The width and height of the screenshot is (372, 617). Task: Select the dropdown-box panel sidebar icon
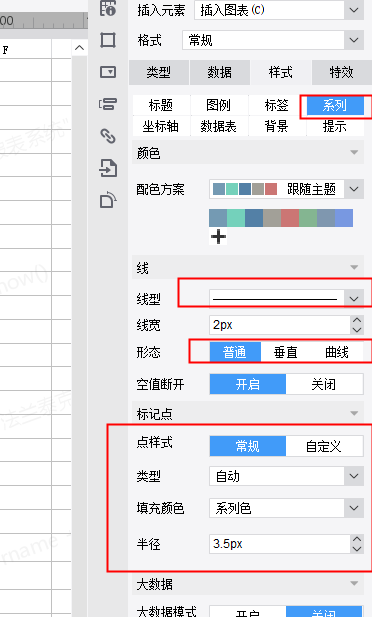(x=108, y=72)
